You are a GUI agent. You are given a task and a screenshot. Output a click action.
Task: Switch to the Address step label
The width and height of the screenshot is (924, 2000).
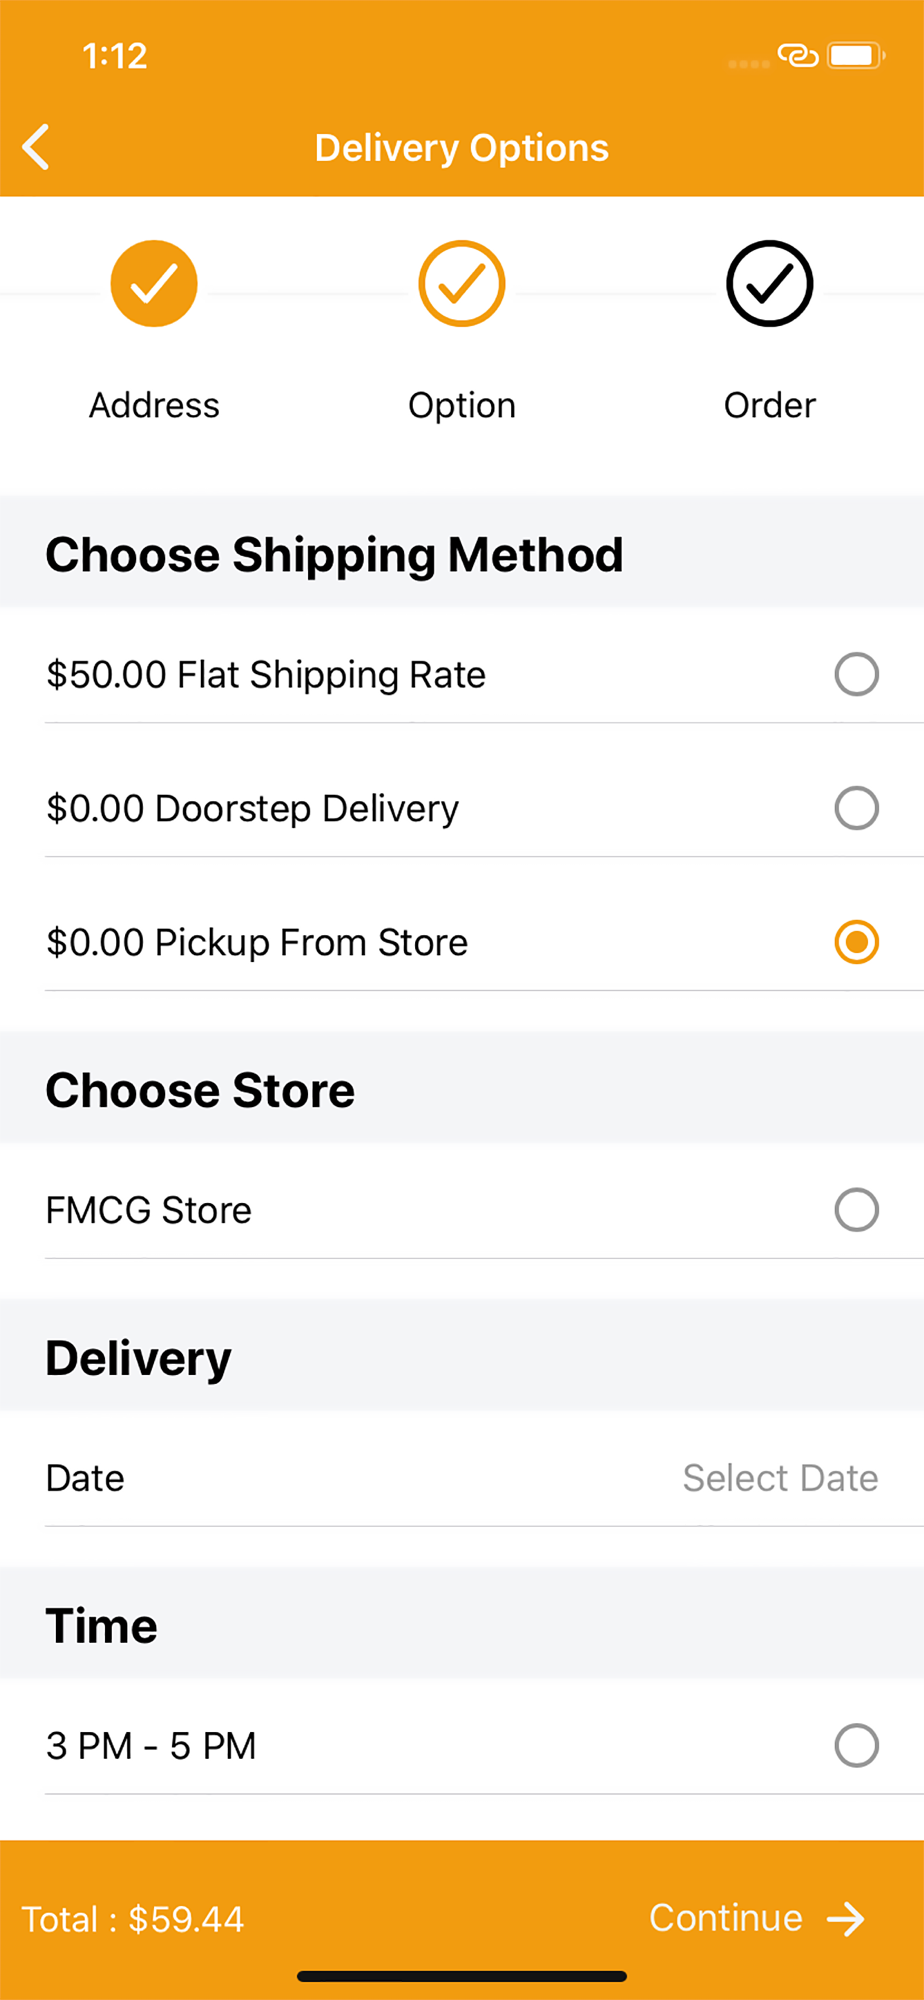[x=154, y=405]
